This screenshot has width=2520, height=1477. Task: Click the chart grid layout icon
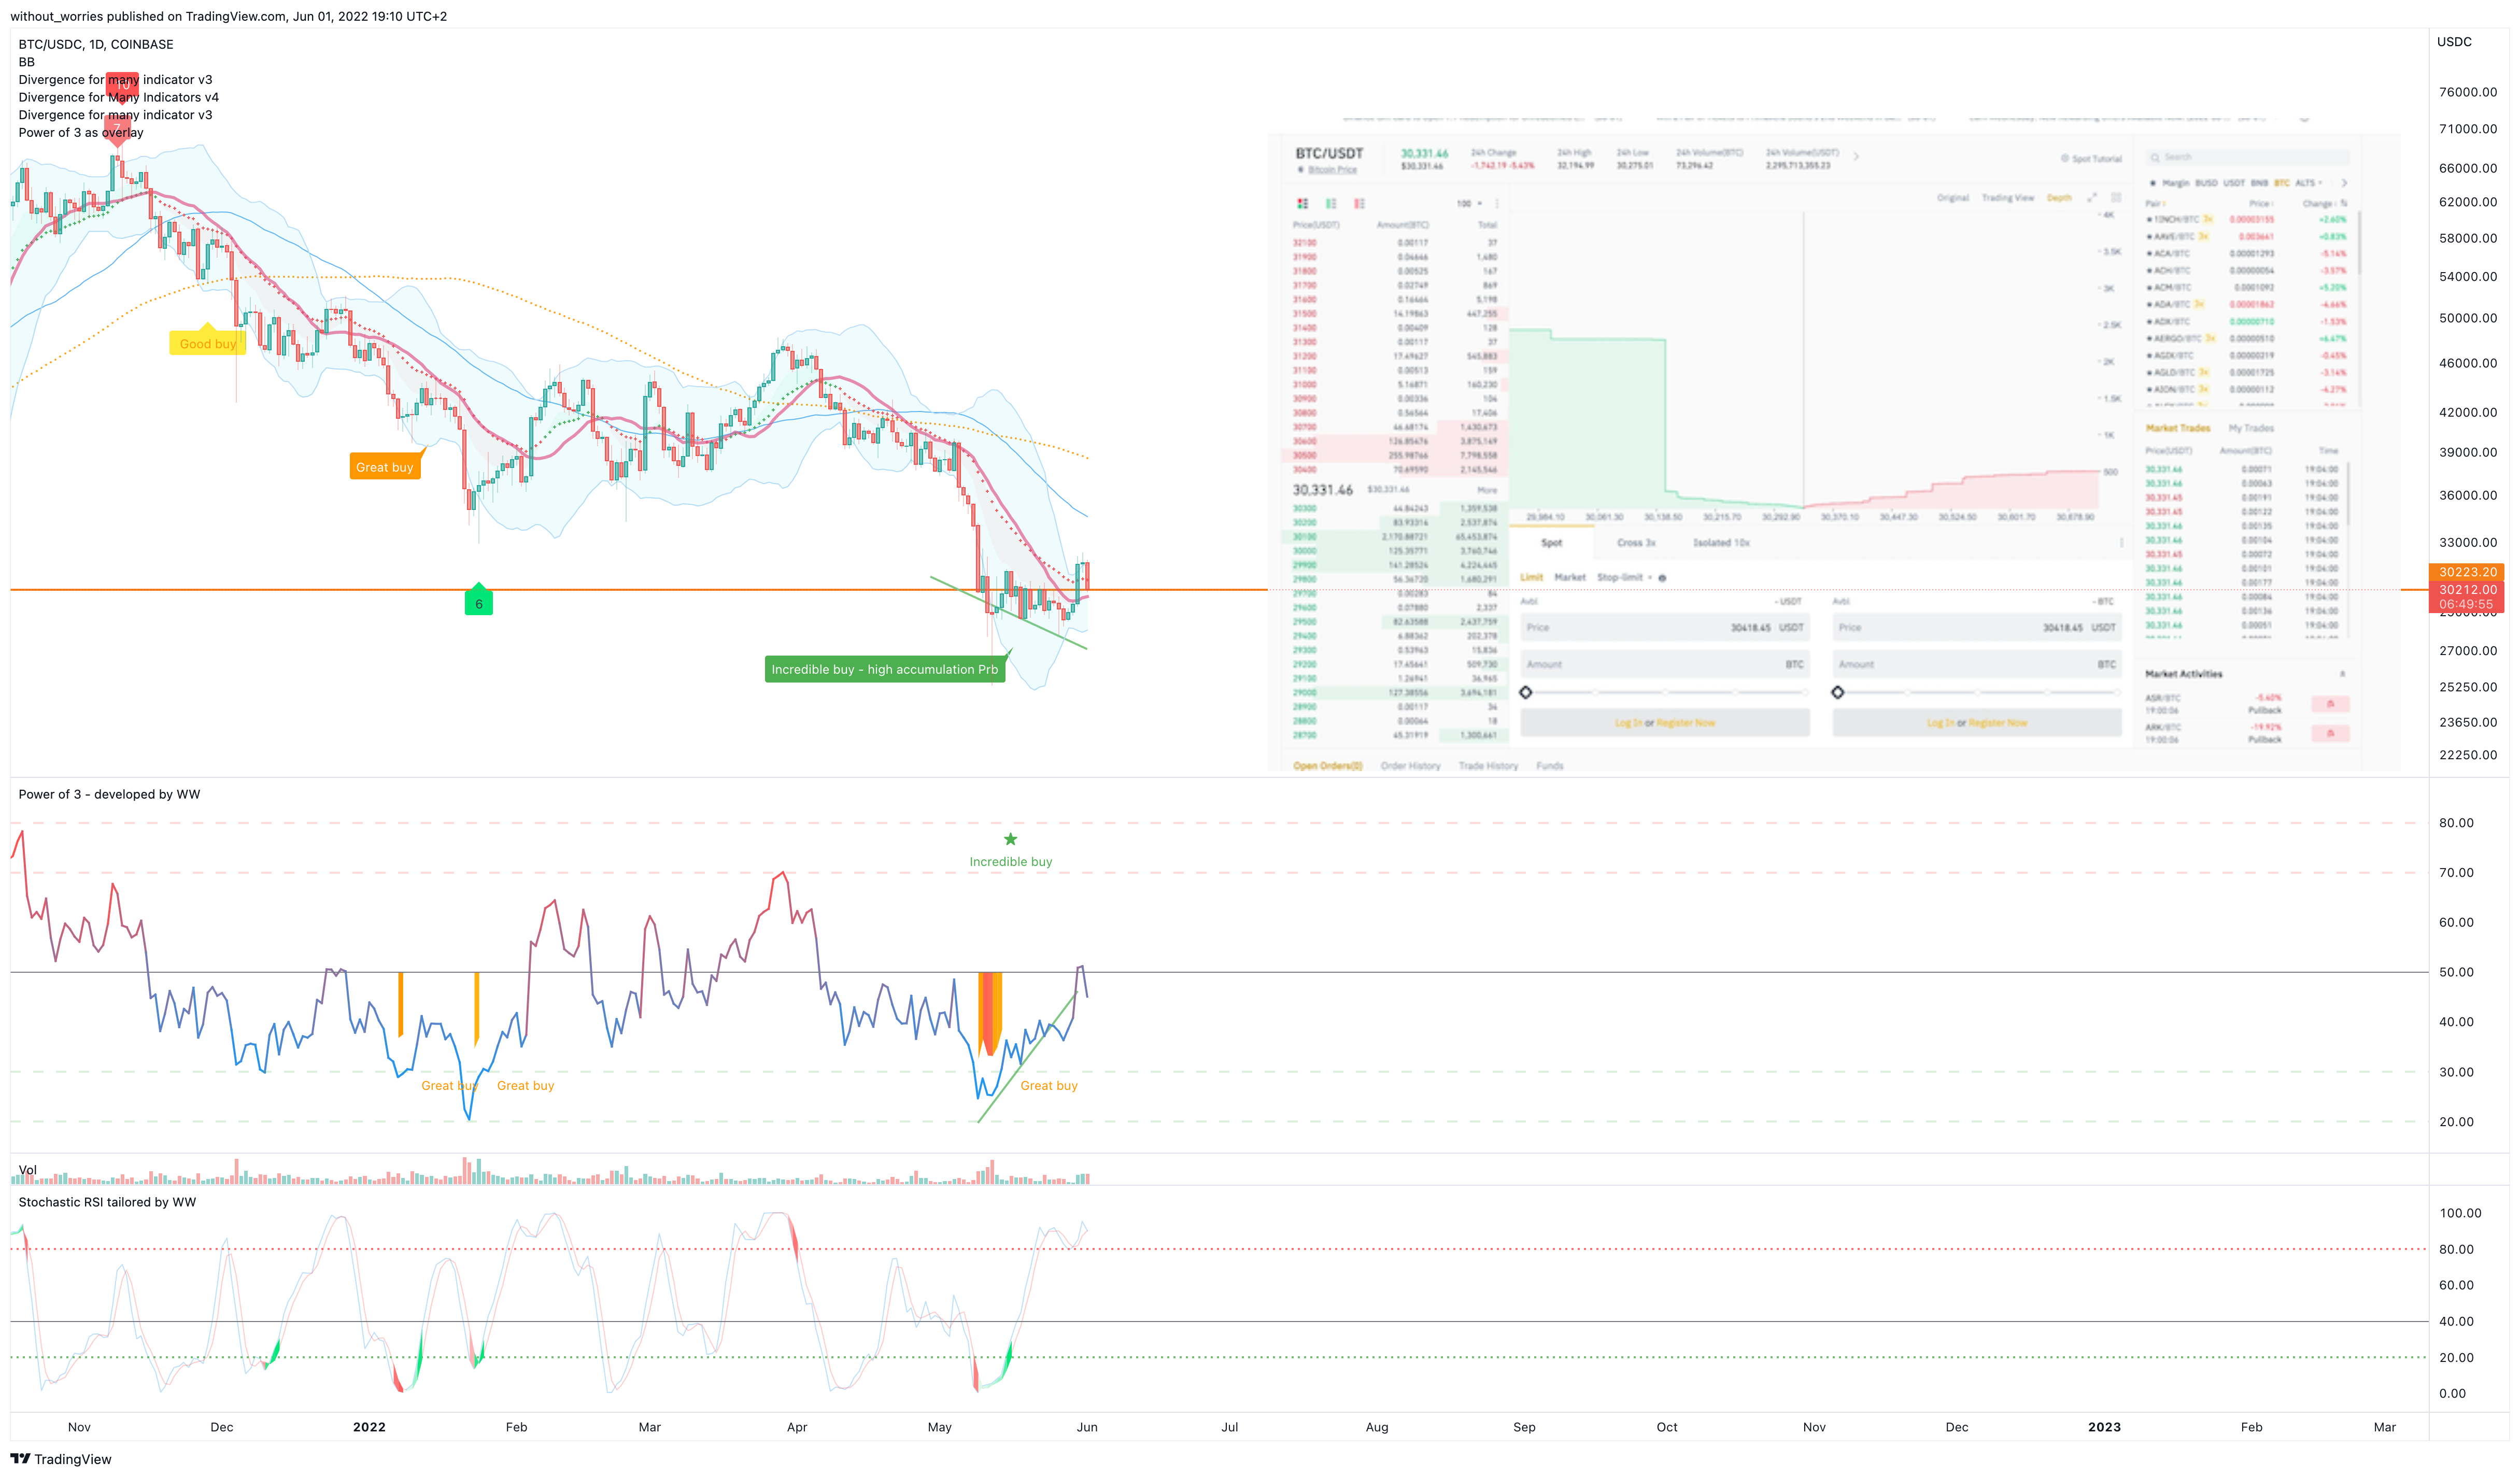(x=2116, y=198)
